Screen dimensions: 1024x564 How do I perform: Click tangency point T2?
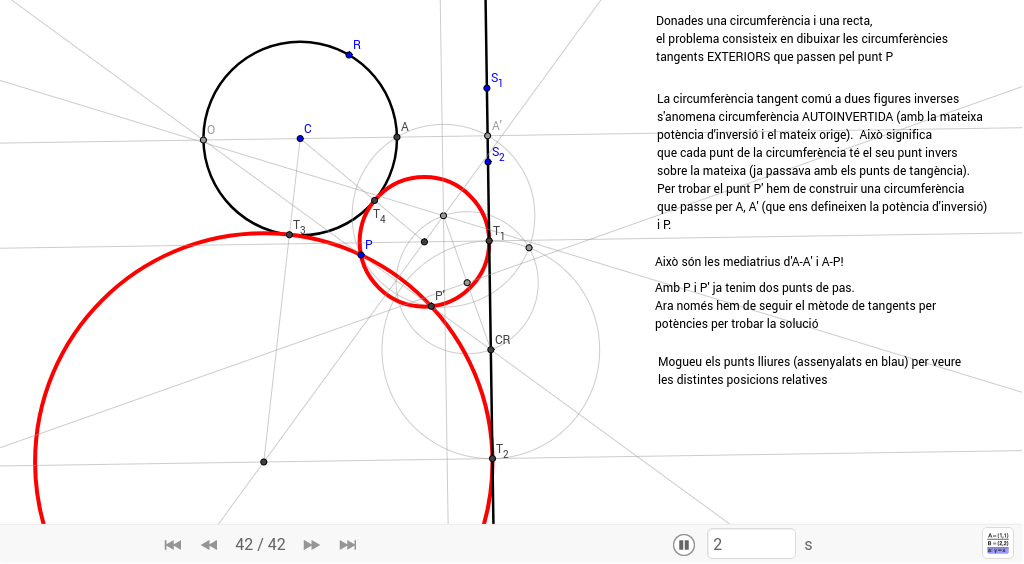point(492,458)
